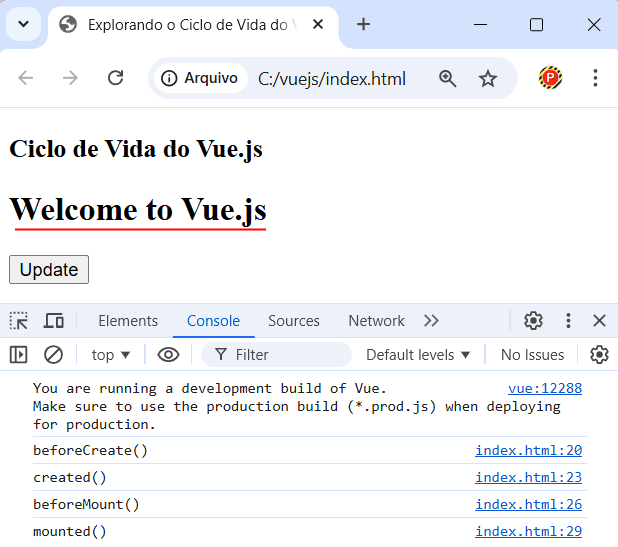Open the Default levels dropdown
618x547 pixels.
418,355
